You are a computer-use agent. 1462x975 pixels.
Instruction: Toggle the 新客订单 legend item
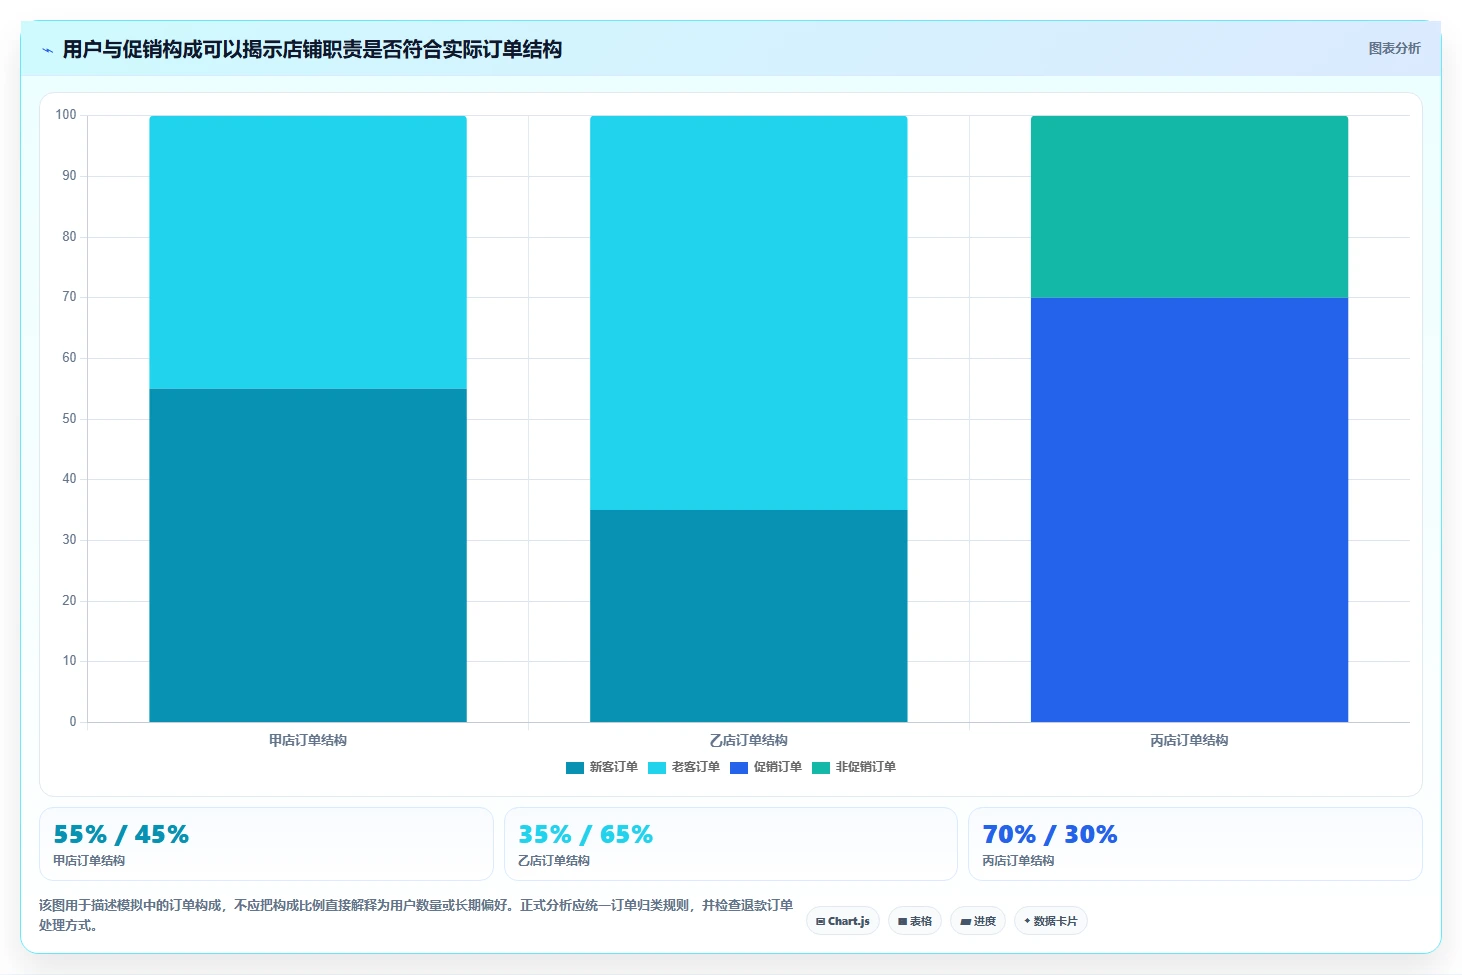602,767
